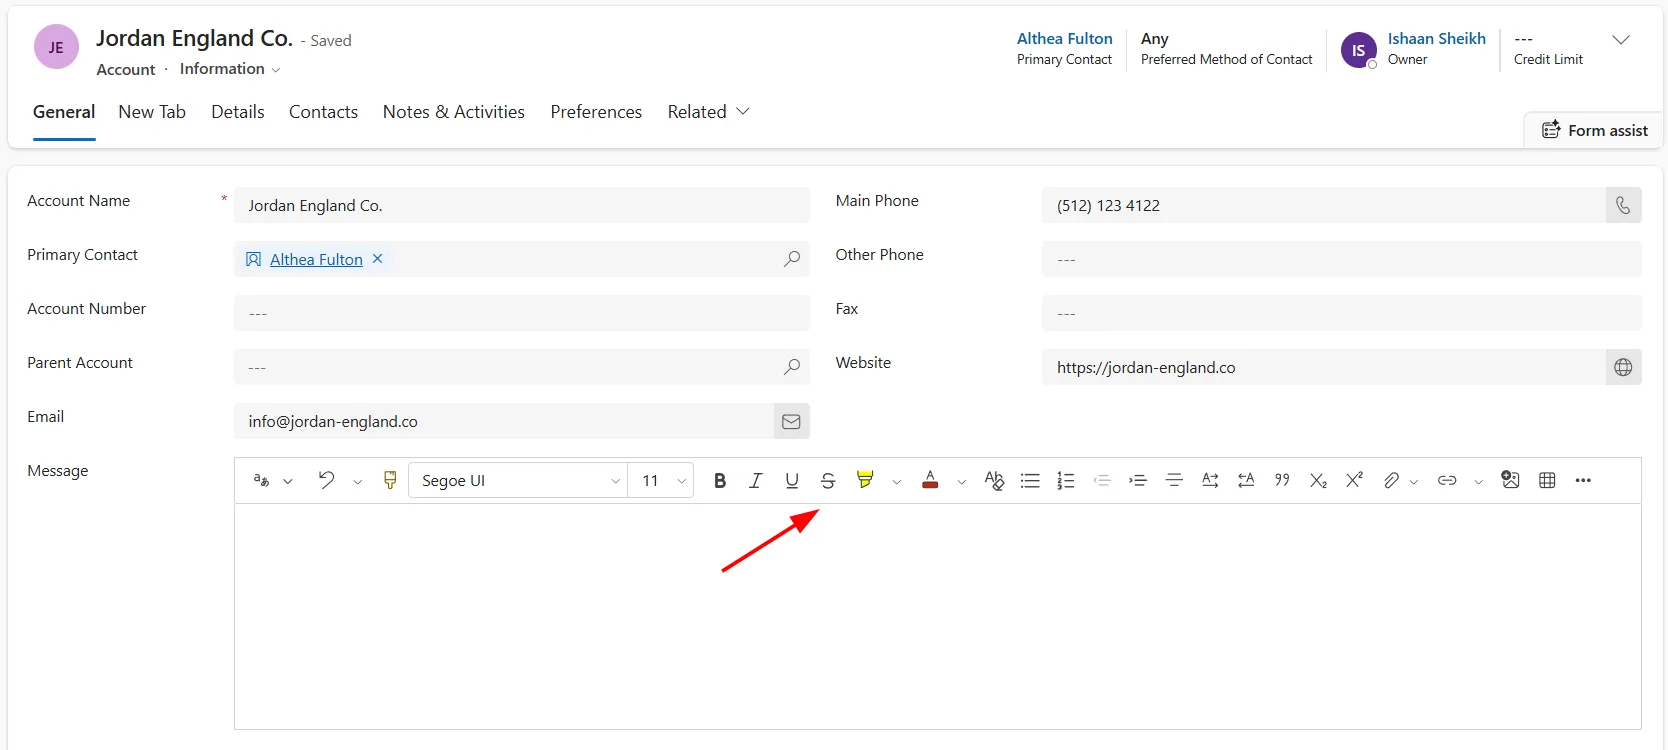Open the Form assist button
Screen dimensions: 1668x750
pyautogui.click(x=1594, y=130)
